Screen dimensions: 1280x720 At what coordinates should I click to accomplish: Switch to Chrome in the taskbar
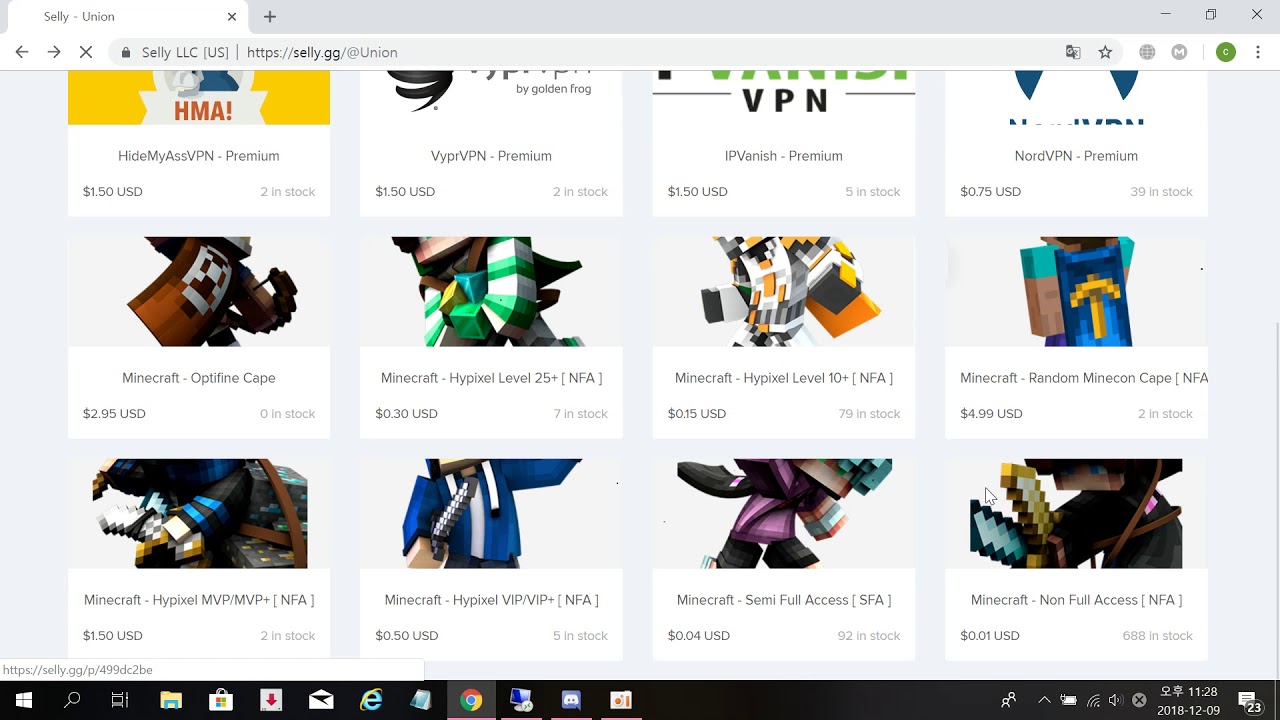[471, 700]
